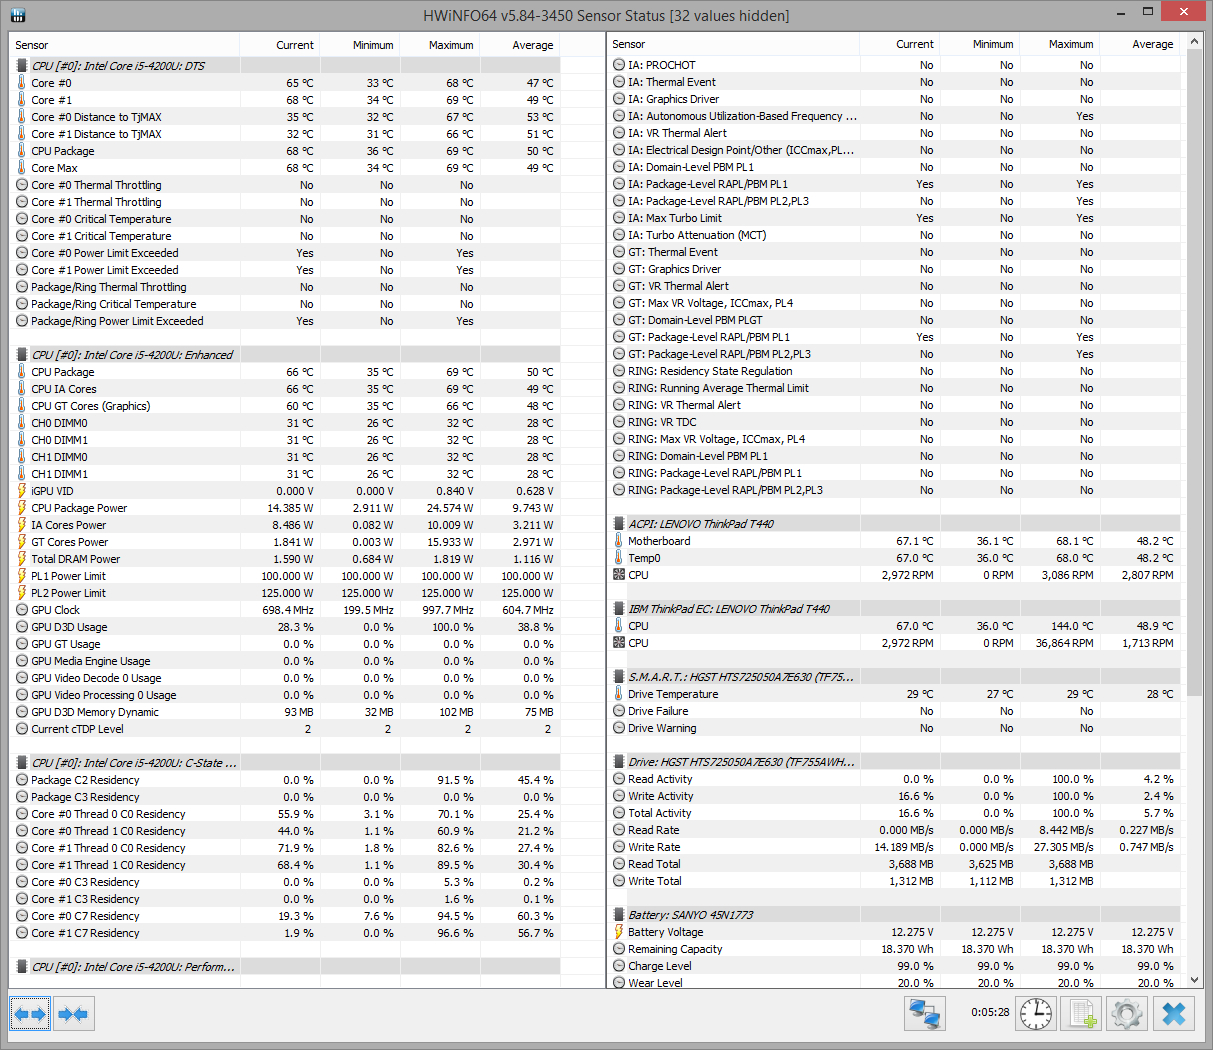Click thermometer icon beside Motherboard
Screen dimensions: 1213x1050
pos(619,541)
